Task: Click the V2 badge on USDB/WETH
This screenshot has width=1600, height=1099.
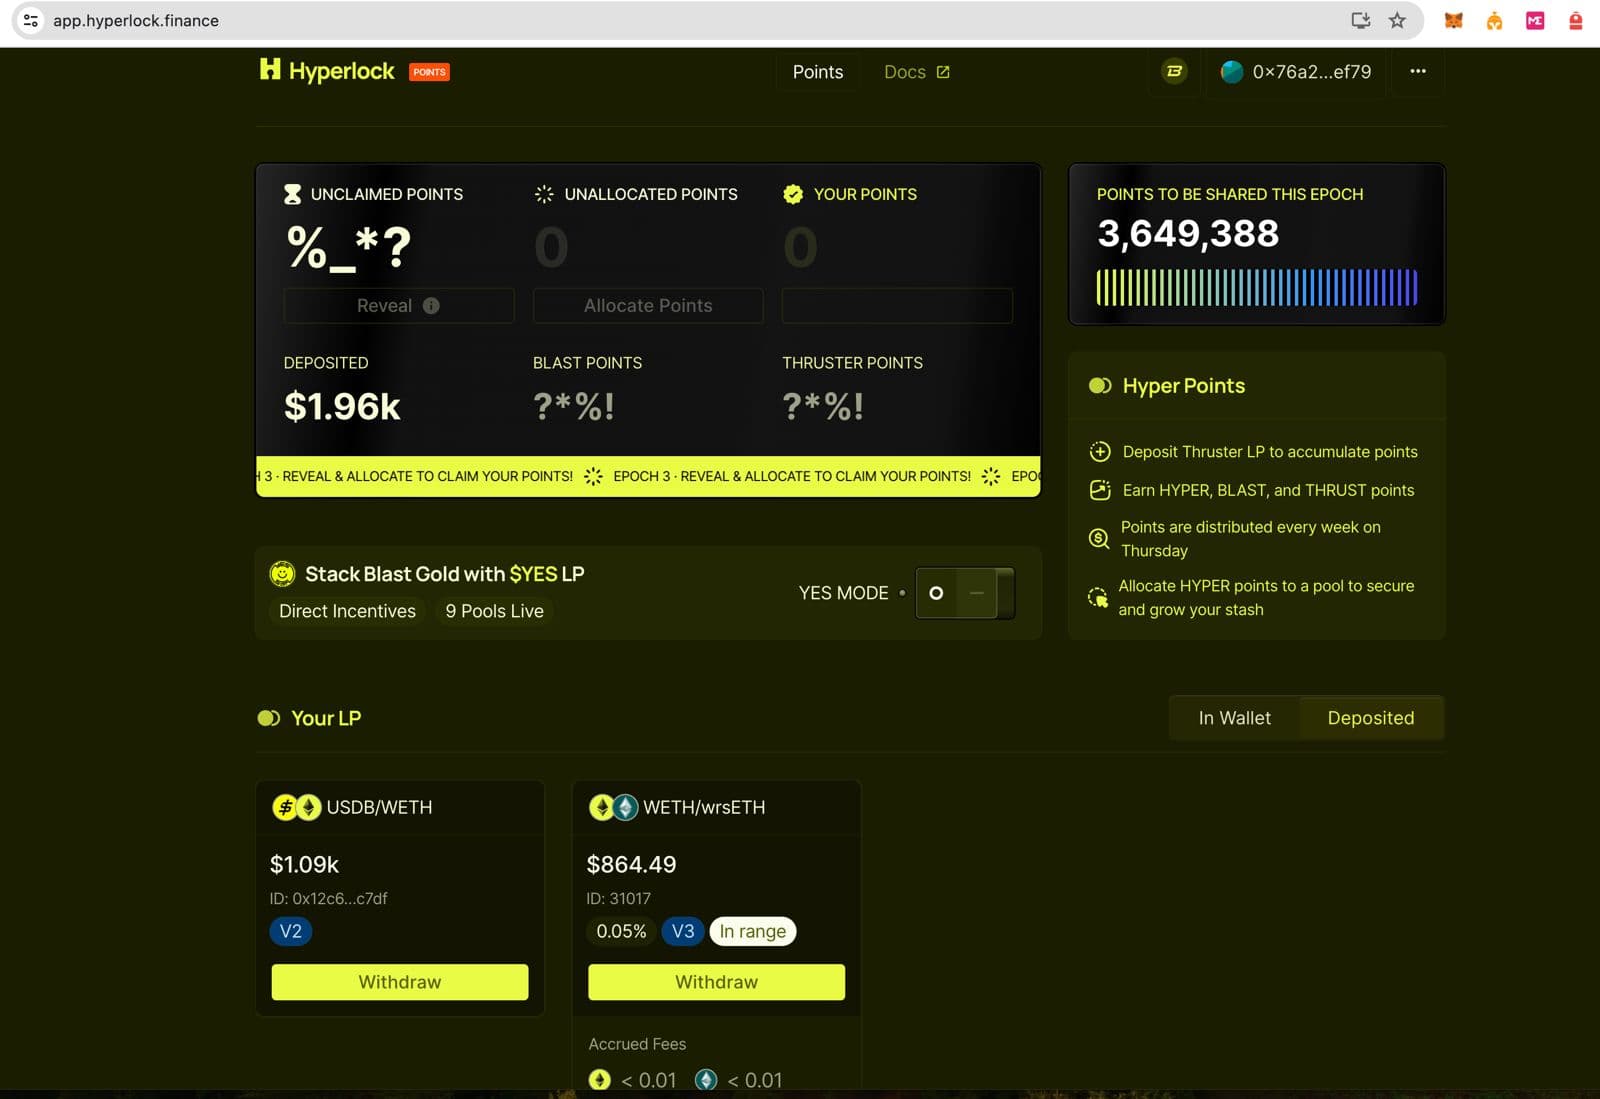Action: click(291, 931)
